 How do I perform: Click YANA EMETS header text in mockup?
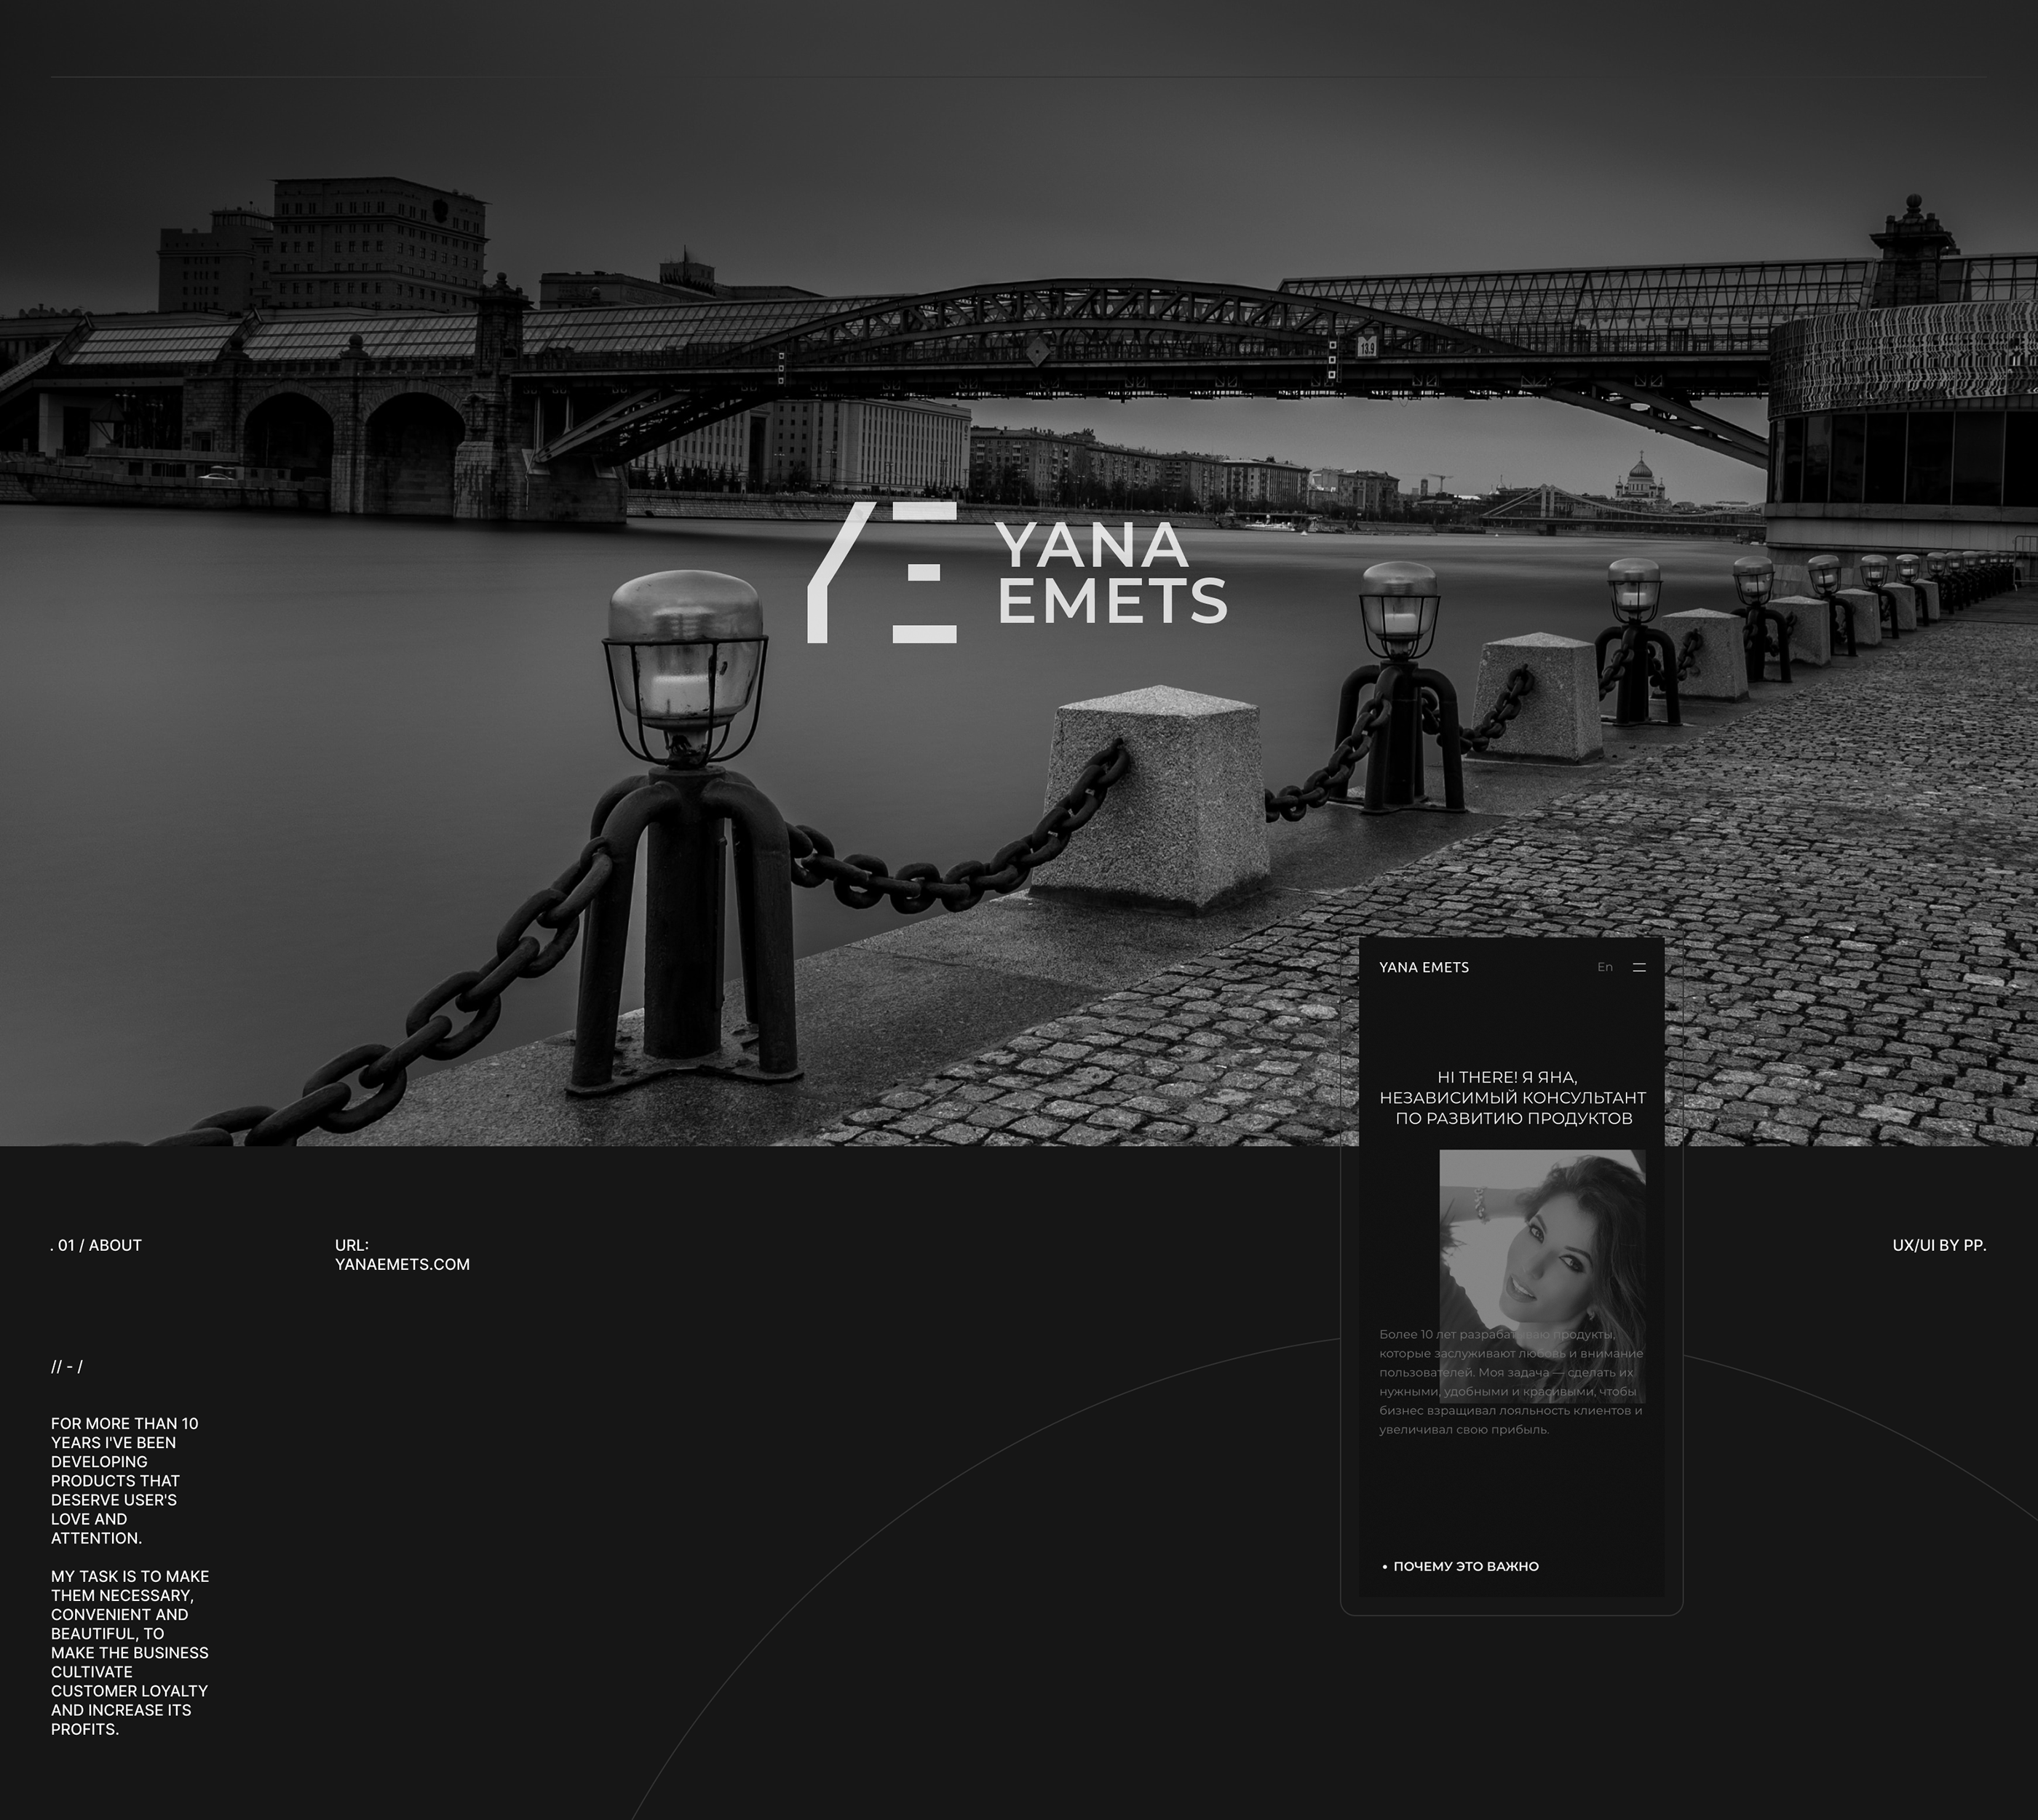(1423, 967)
